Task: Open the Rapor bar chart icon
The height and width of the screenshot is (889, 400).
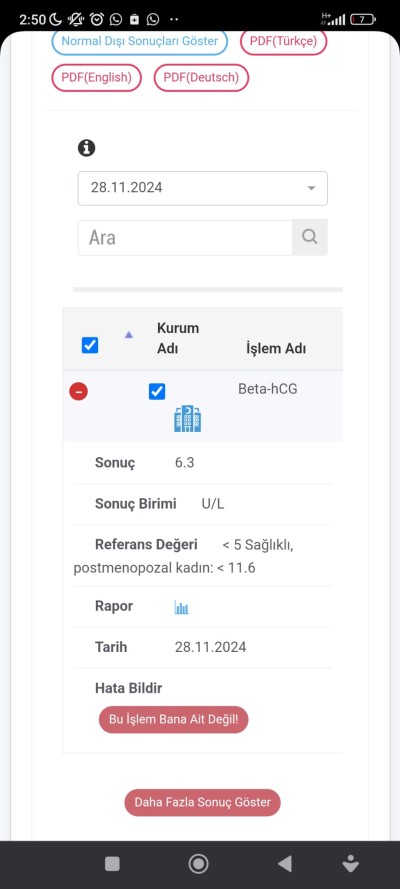Action: coord(181,608)
